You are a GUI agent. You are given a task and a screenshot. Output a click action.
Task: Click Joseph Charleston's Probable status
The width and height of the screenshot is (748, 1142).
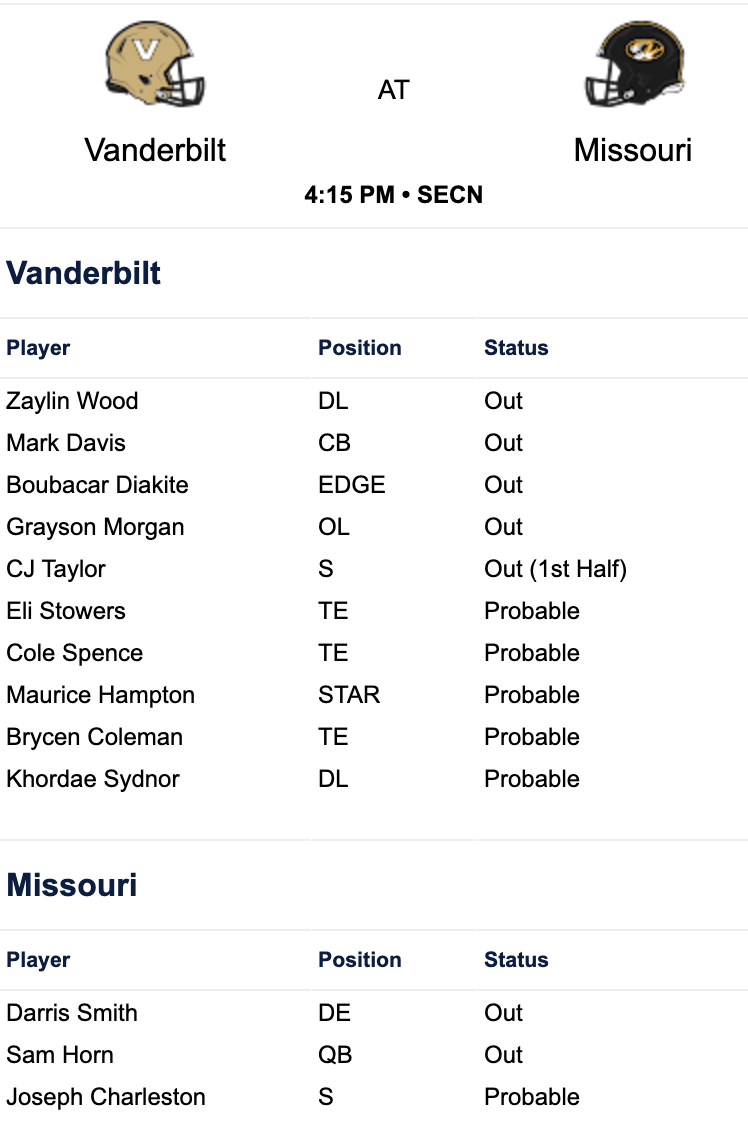[532, 1097]
